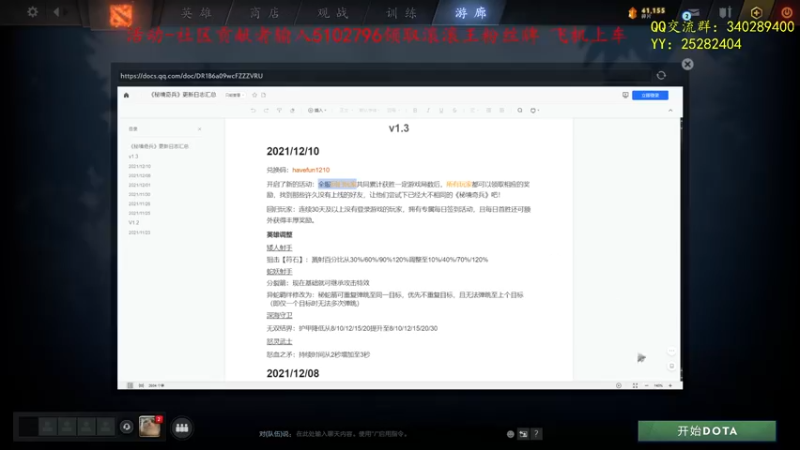Open the chat emoticon picker
800x450 pixels.
510,434
